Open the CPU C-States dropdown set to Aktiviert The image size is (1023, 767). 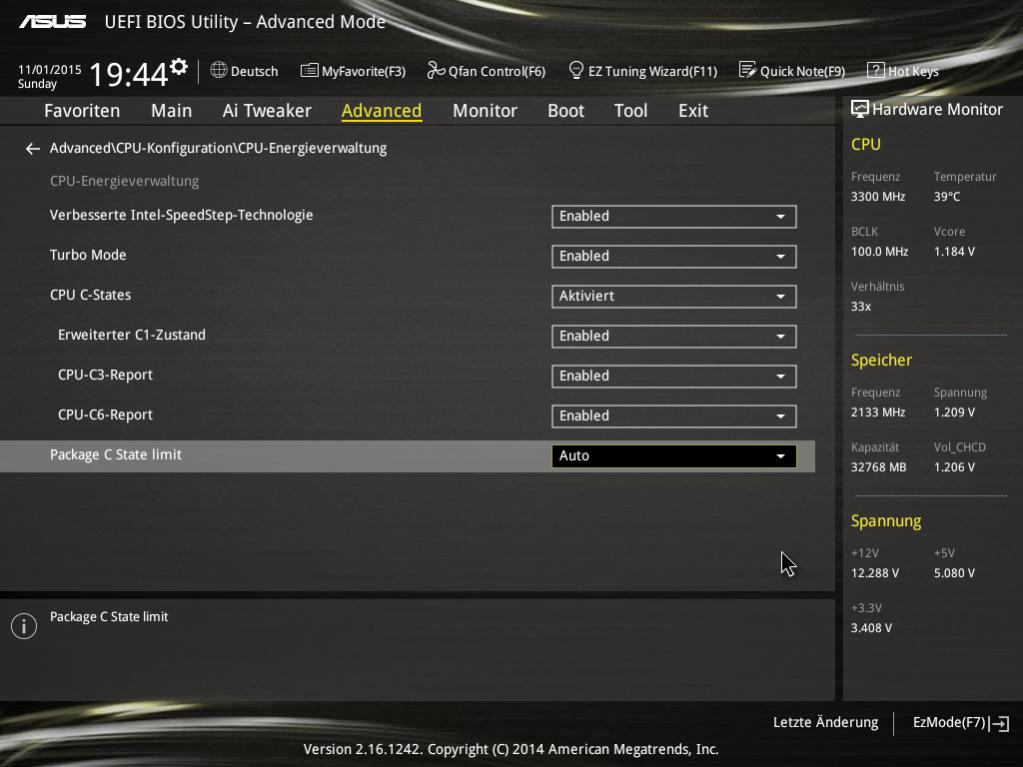[673, 296]
